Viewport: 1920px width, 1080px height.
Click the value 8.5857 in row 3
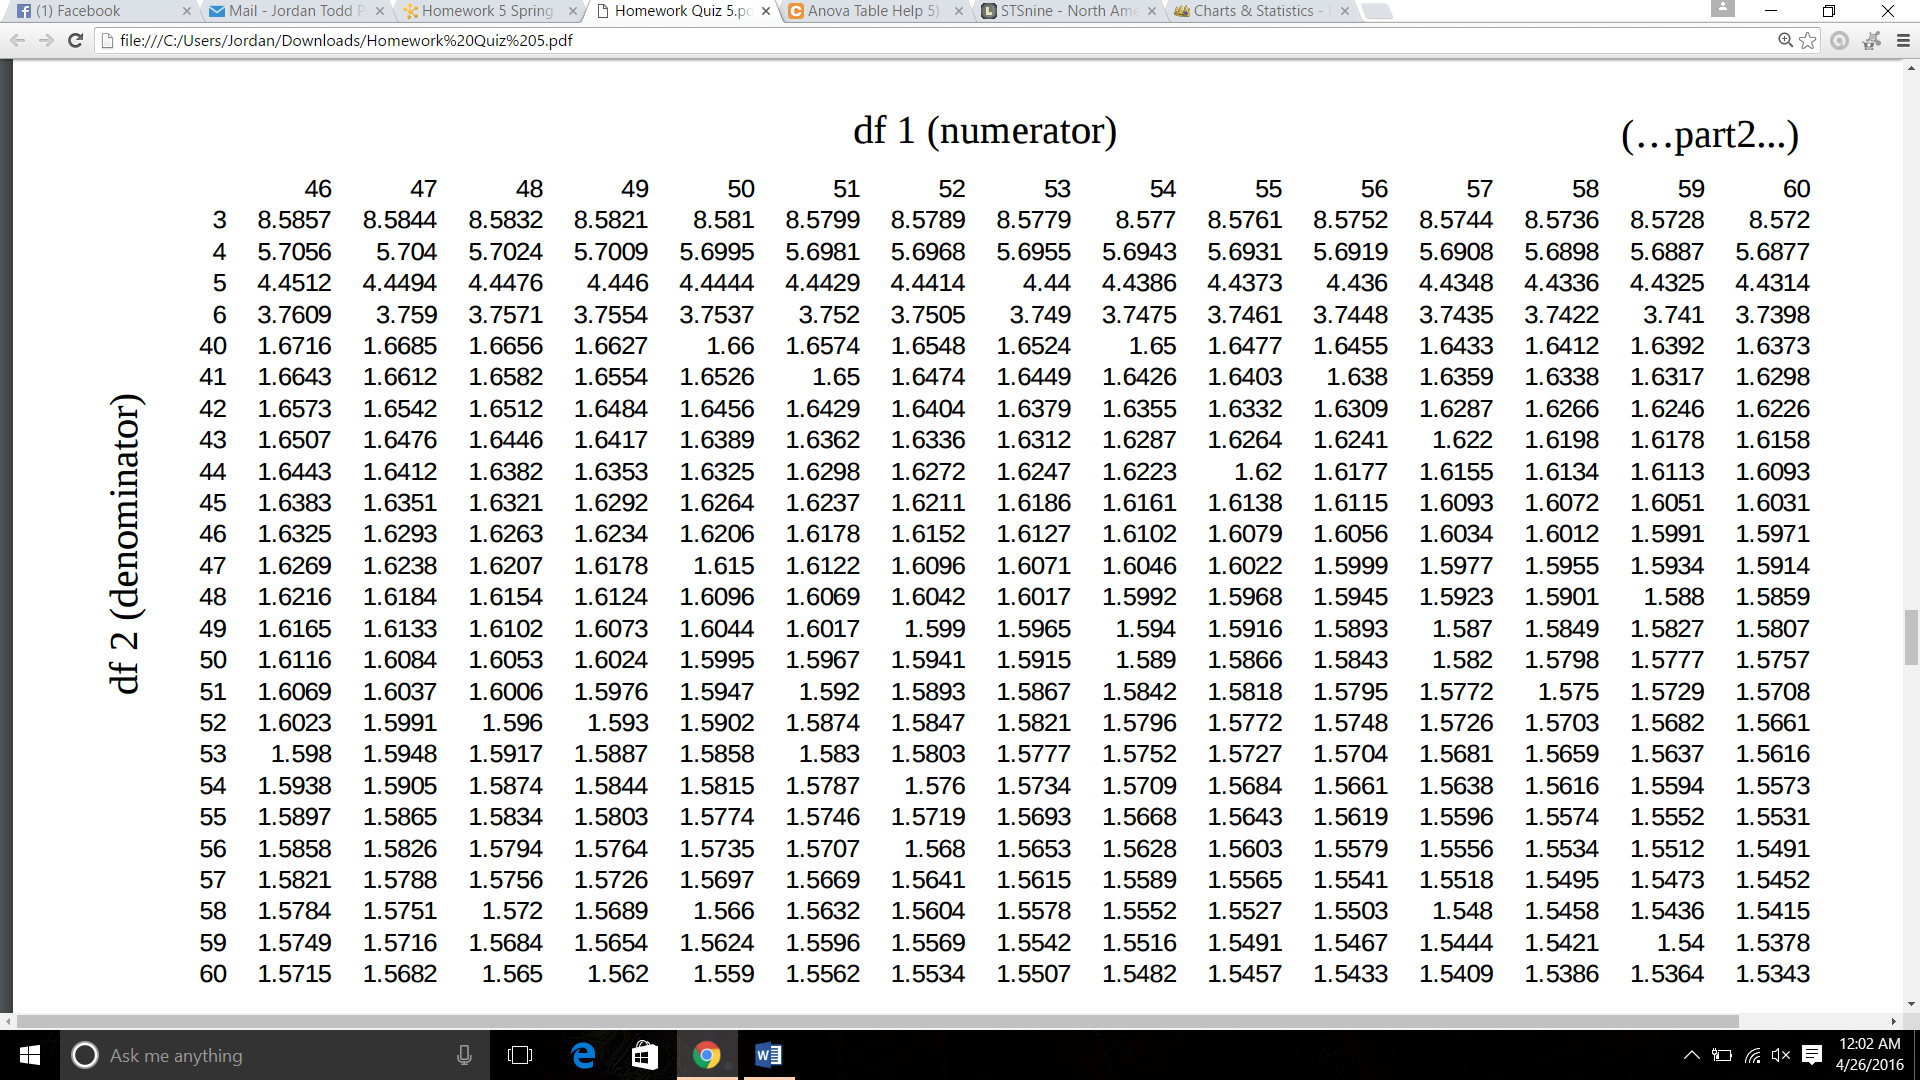(294, 220)
